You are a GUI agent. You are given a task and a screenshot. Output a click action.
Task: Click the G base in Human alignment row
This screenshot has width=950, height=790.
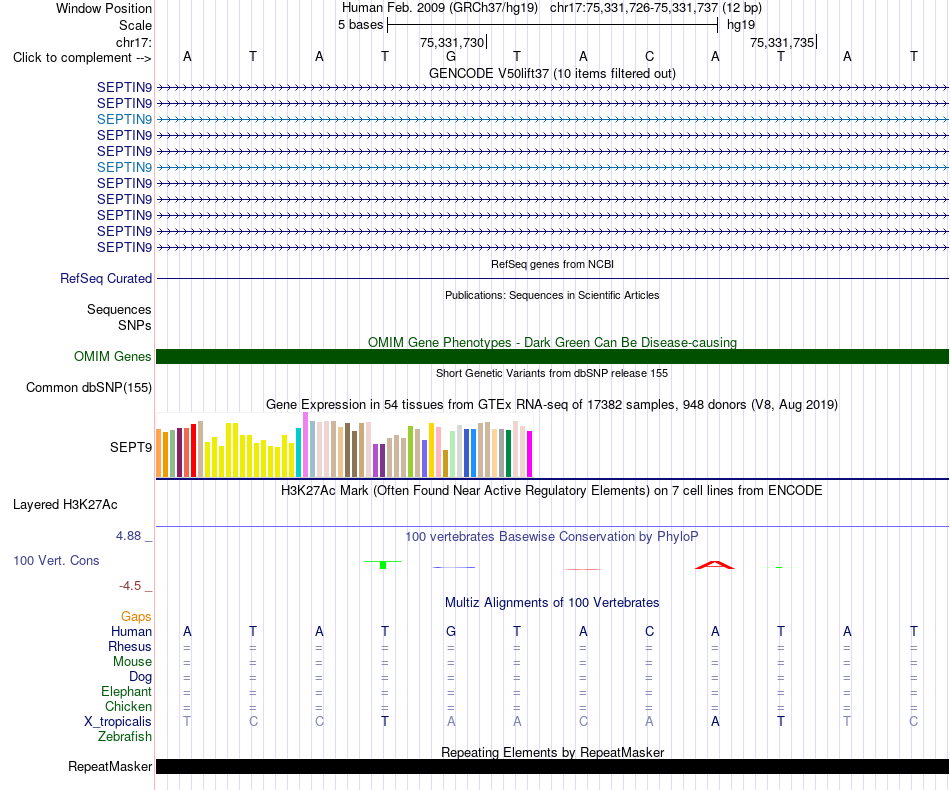coord(451,632)
